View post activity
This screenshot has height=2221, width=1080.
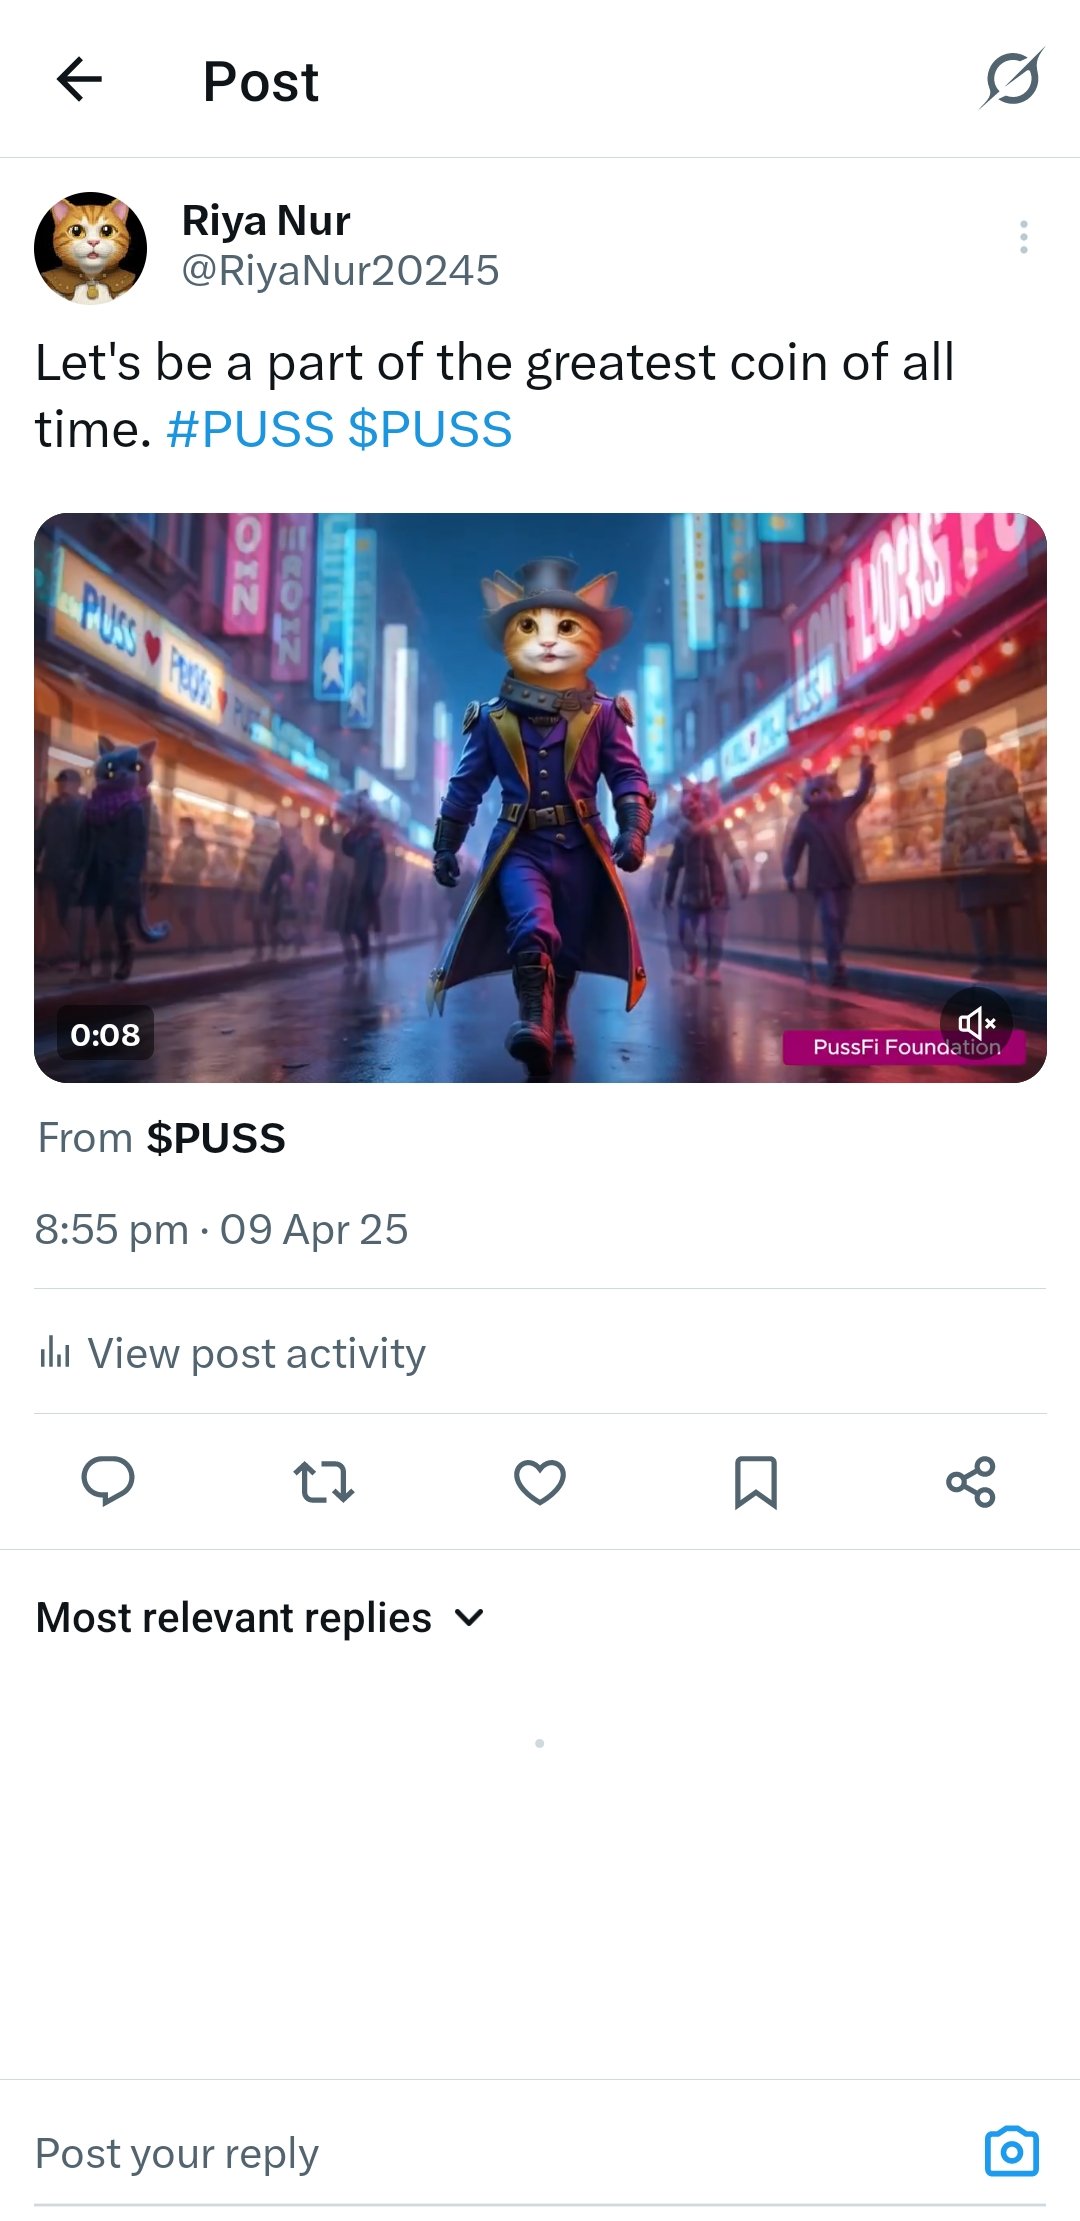pos(232,1353)
